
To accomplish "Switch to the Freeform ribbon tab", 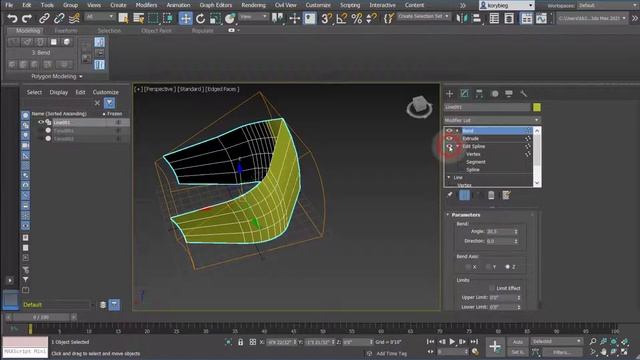I will 66,31.
